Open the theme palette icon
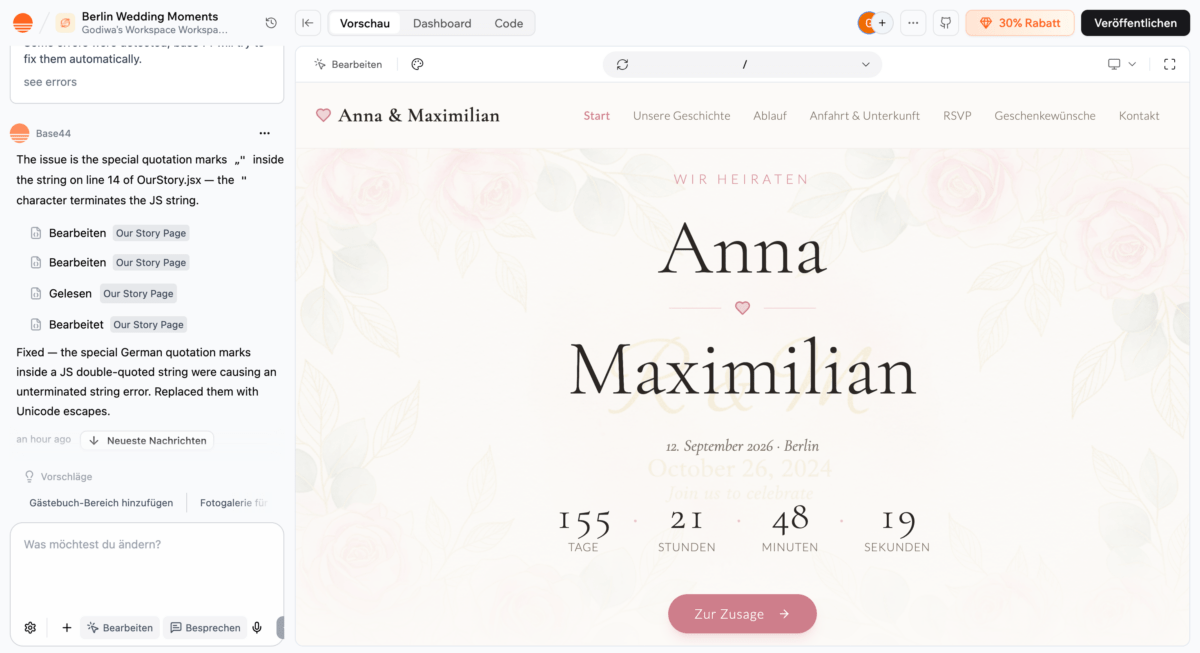Image resolution: width=1200 pixels, height=653 pixels. pyautogui.click(x=418, y=64)
